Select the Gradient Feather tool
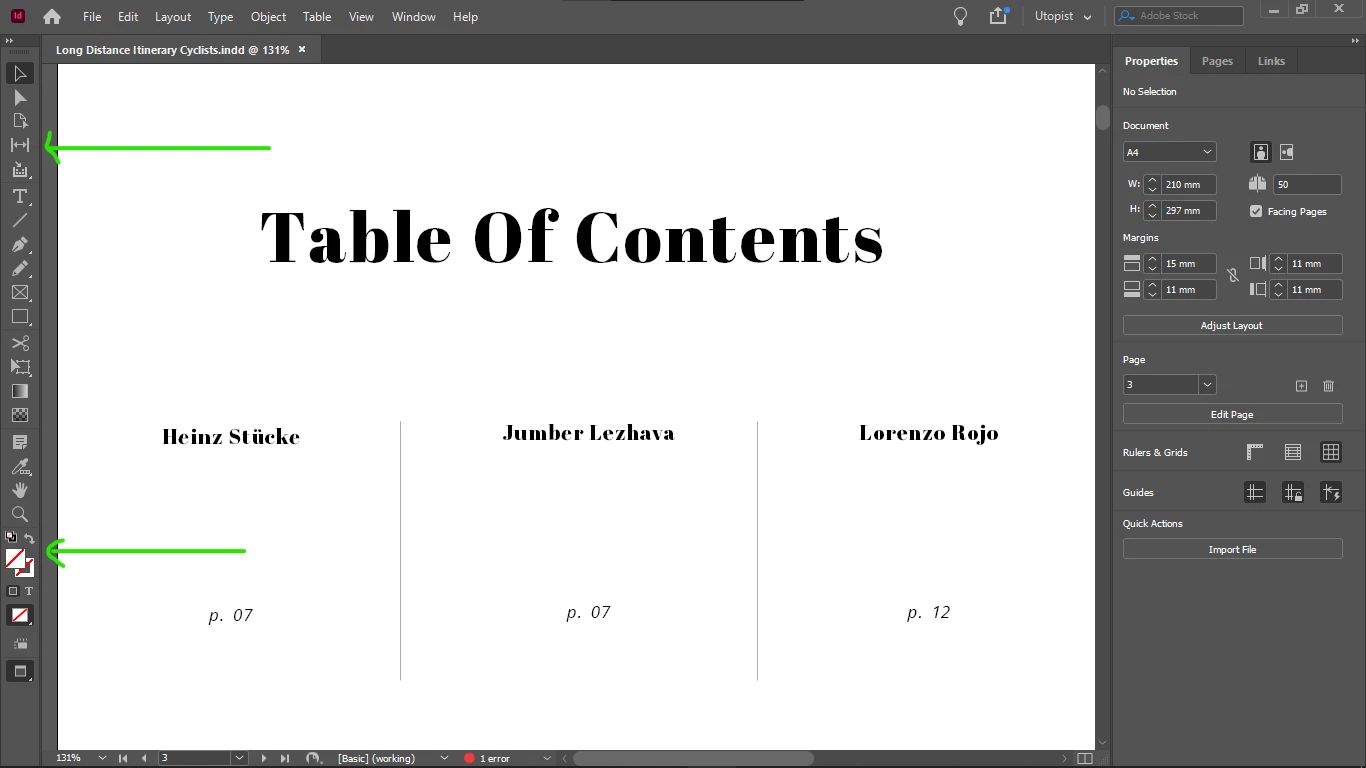 point(20,415)
